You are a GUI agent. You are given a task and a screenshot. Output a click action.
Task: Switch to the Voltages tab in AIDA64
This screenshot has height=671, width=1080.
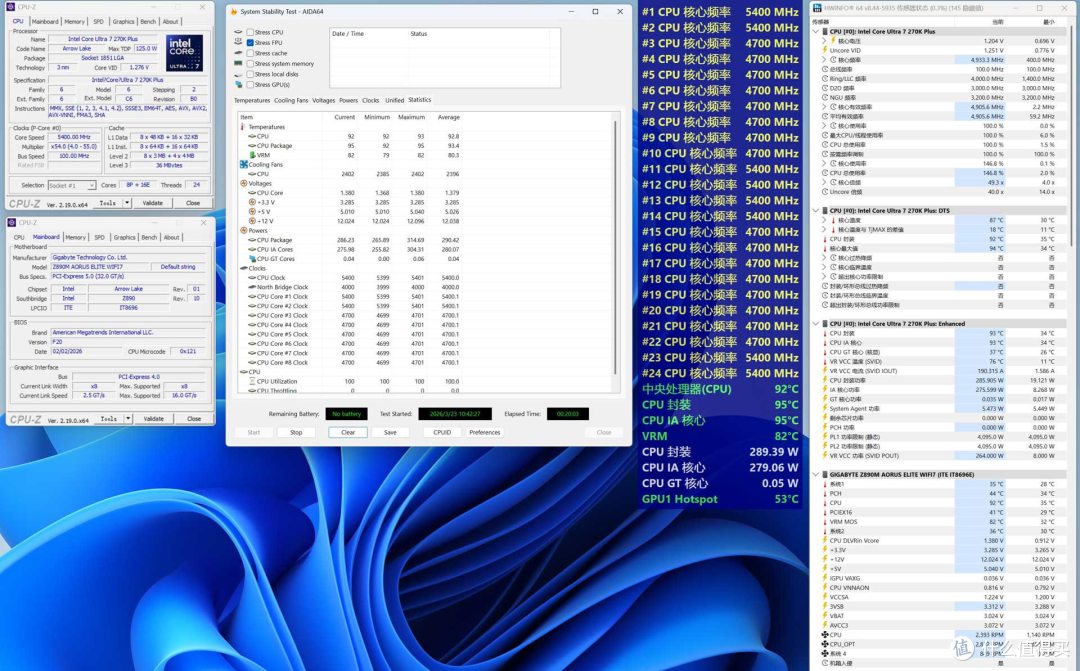(323, 101)
